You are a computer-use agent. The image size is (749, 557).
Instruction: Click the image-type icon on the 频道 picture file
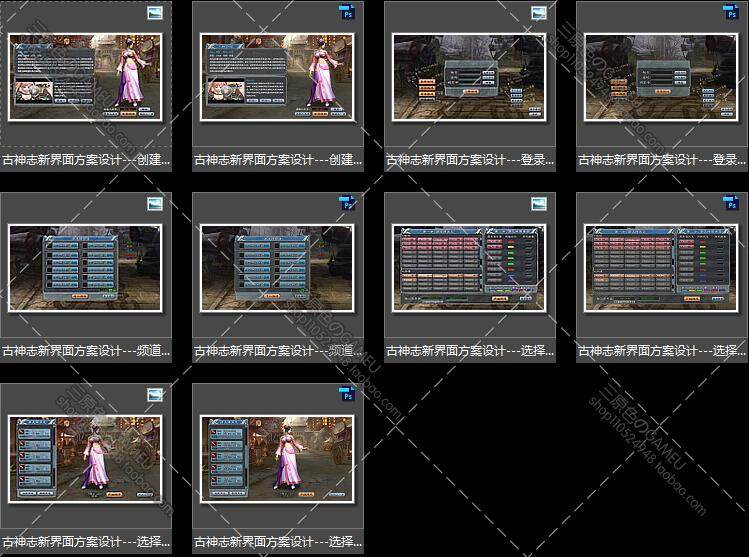(155, 204)
